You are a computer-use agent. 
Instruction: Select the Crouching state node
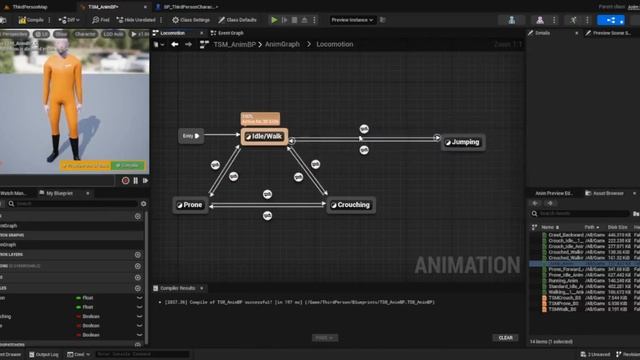click(x=351, y=205)
